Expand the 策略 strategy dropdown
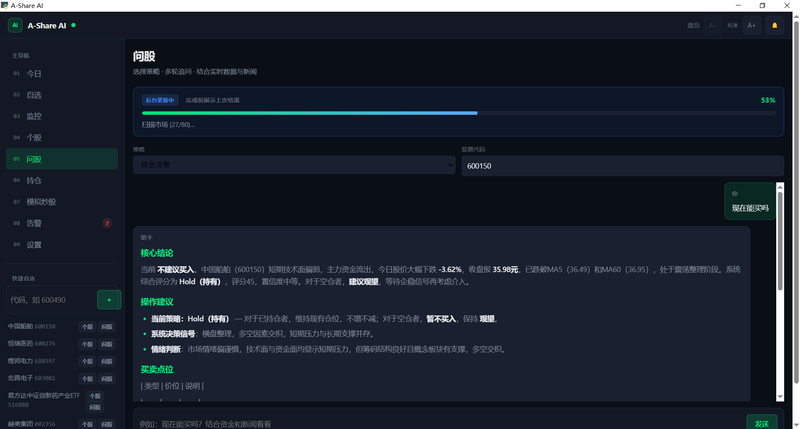The width and height of the screenshot is (800, 429). [294, 165]
